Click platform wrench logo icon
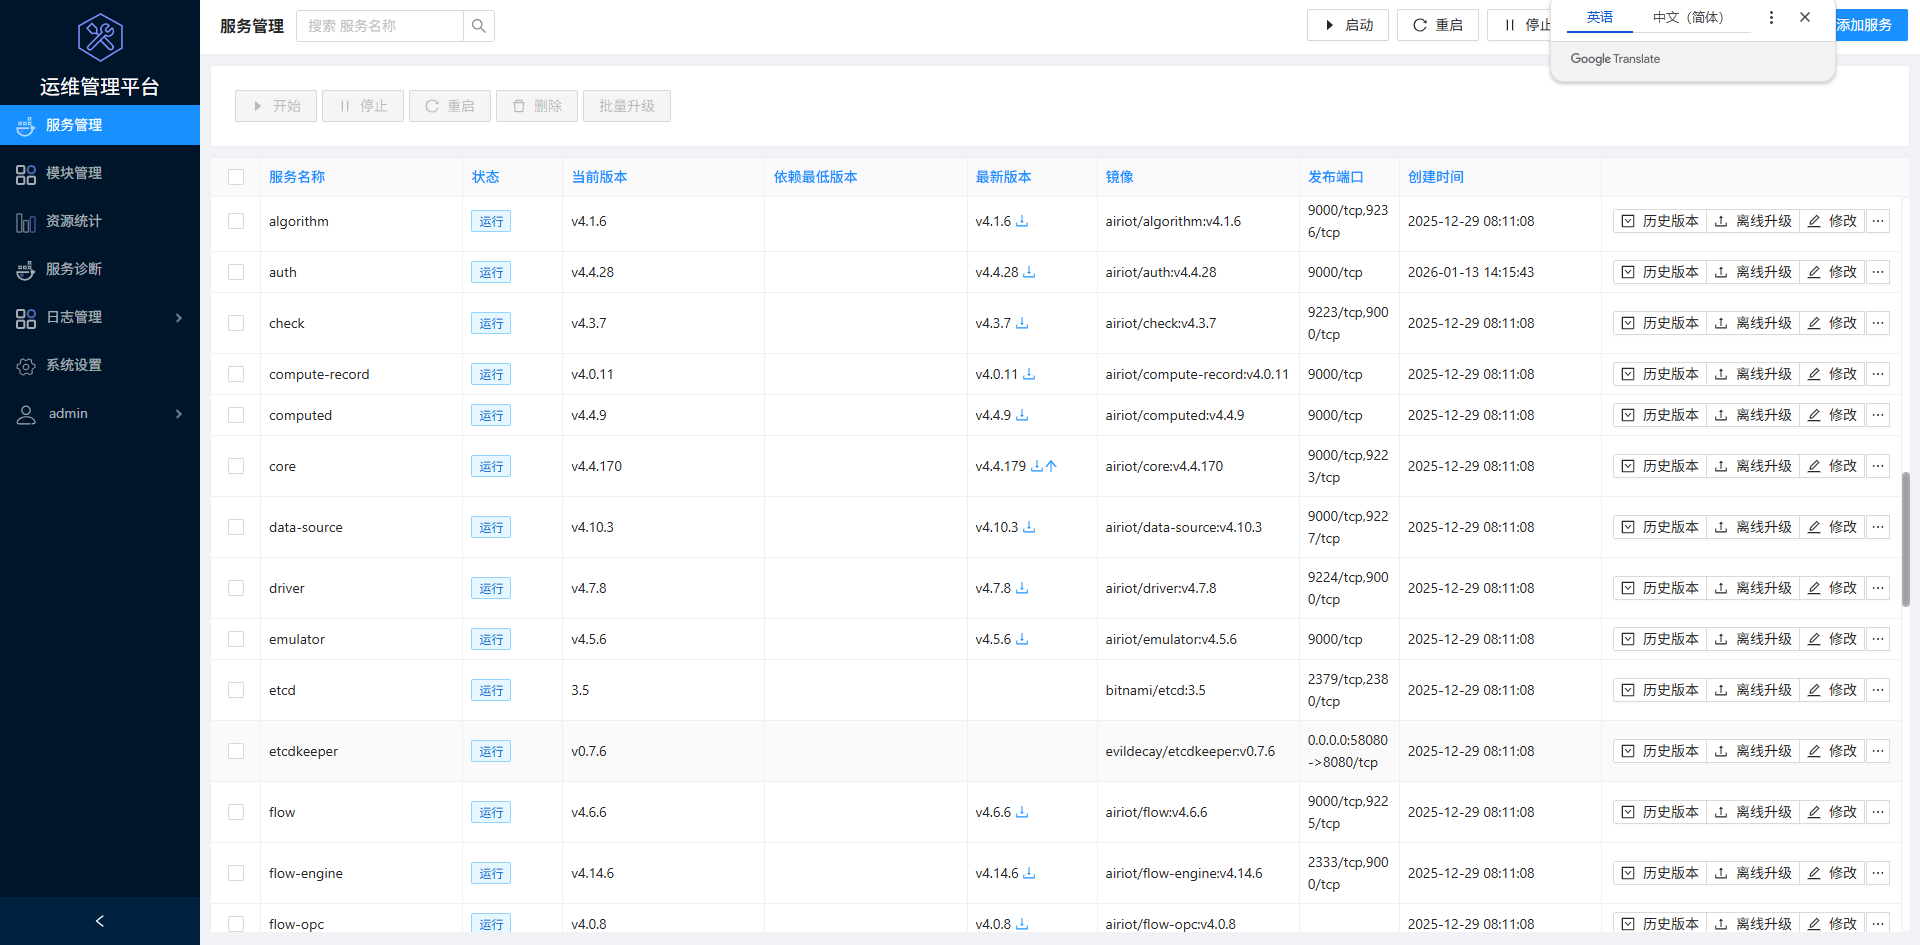 100,38
